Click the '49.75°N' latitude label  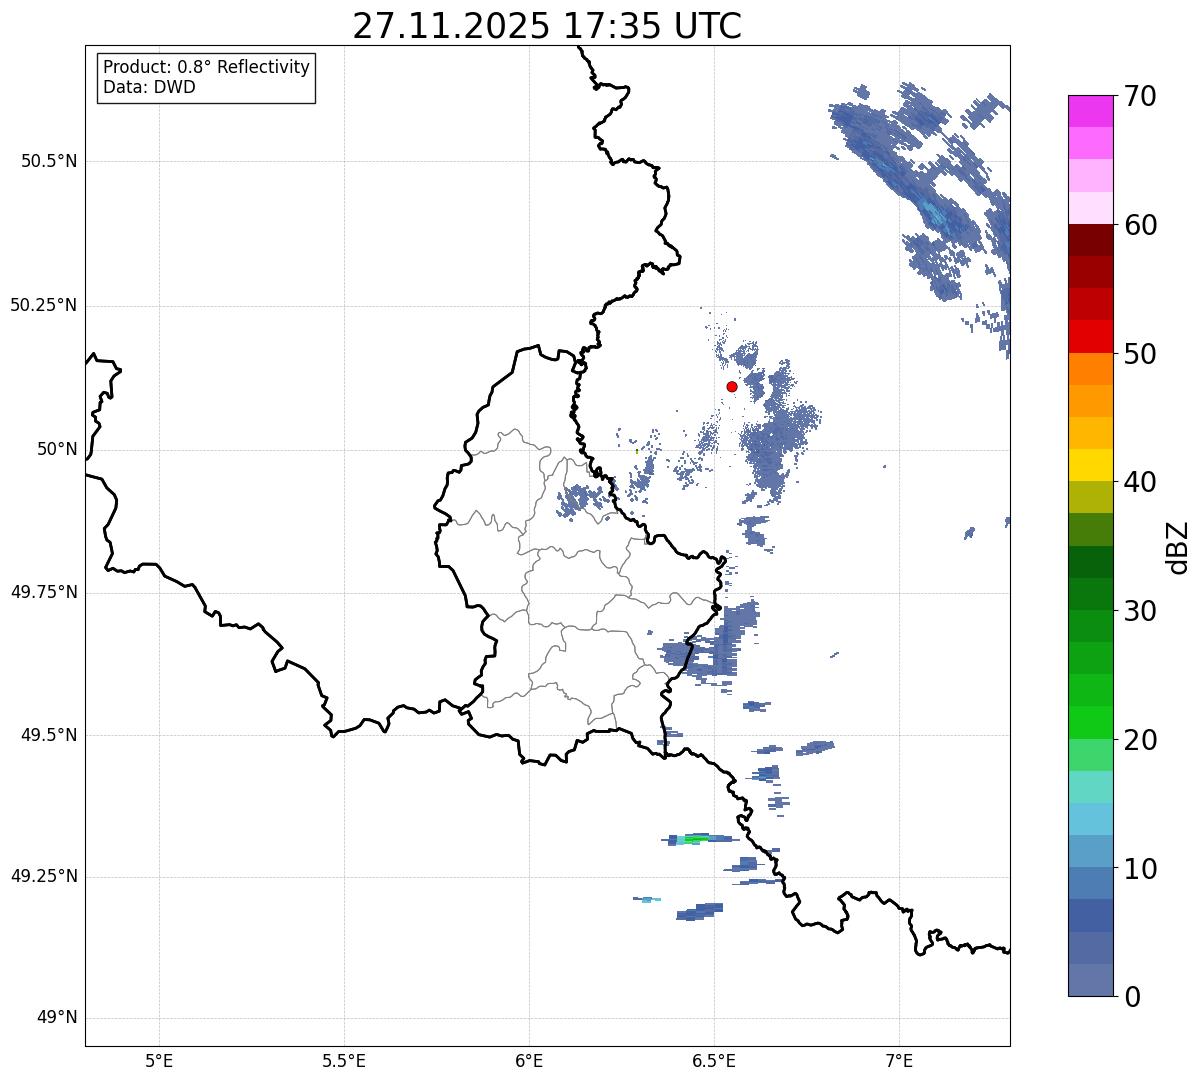click(x=44, y=592)
